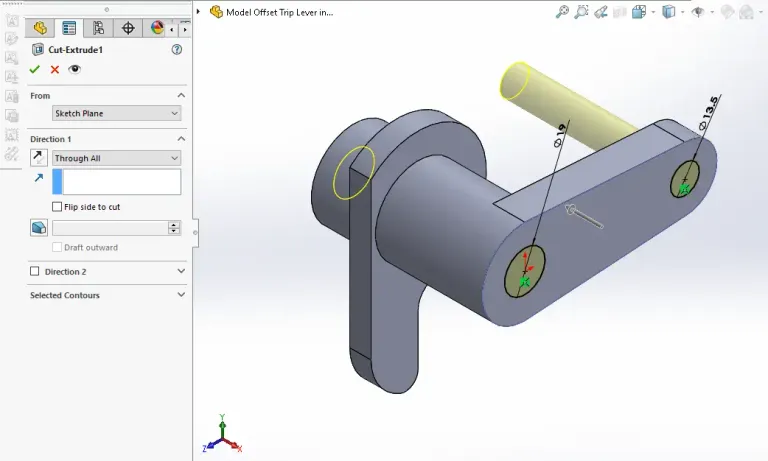The image size is (768, 461).
Task: Expand the Selected Contours section
Action: tap(181, 295)
